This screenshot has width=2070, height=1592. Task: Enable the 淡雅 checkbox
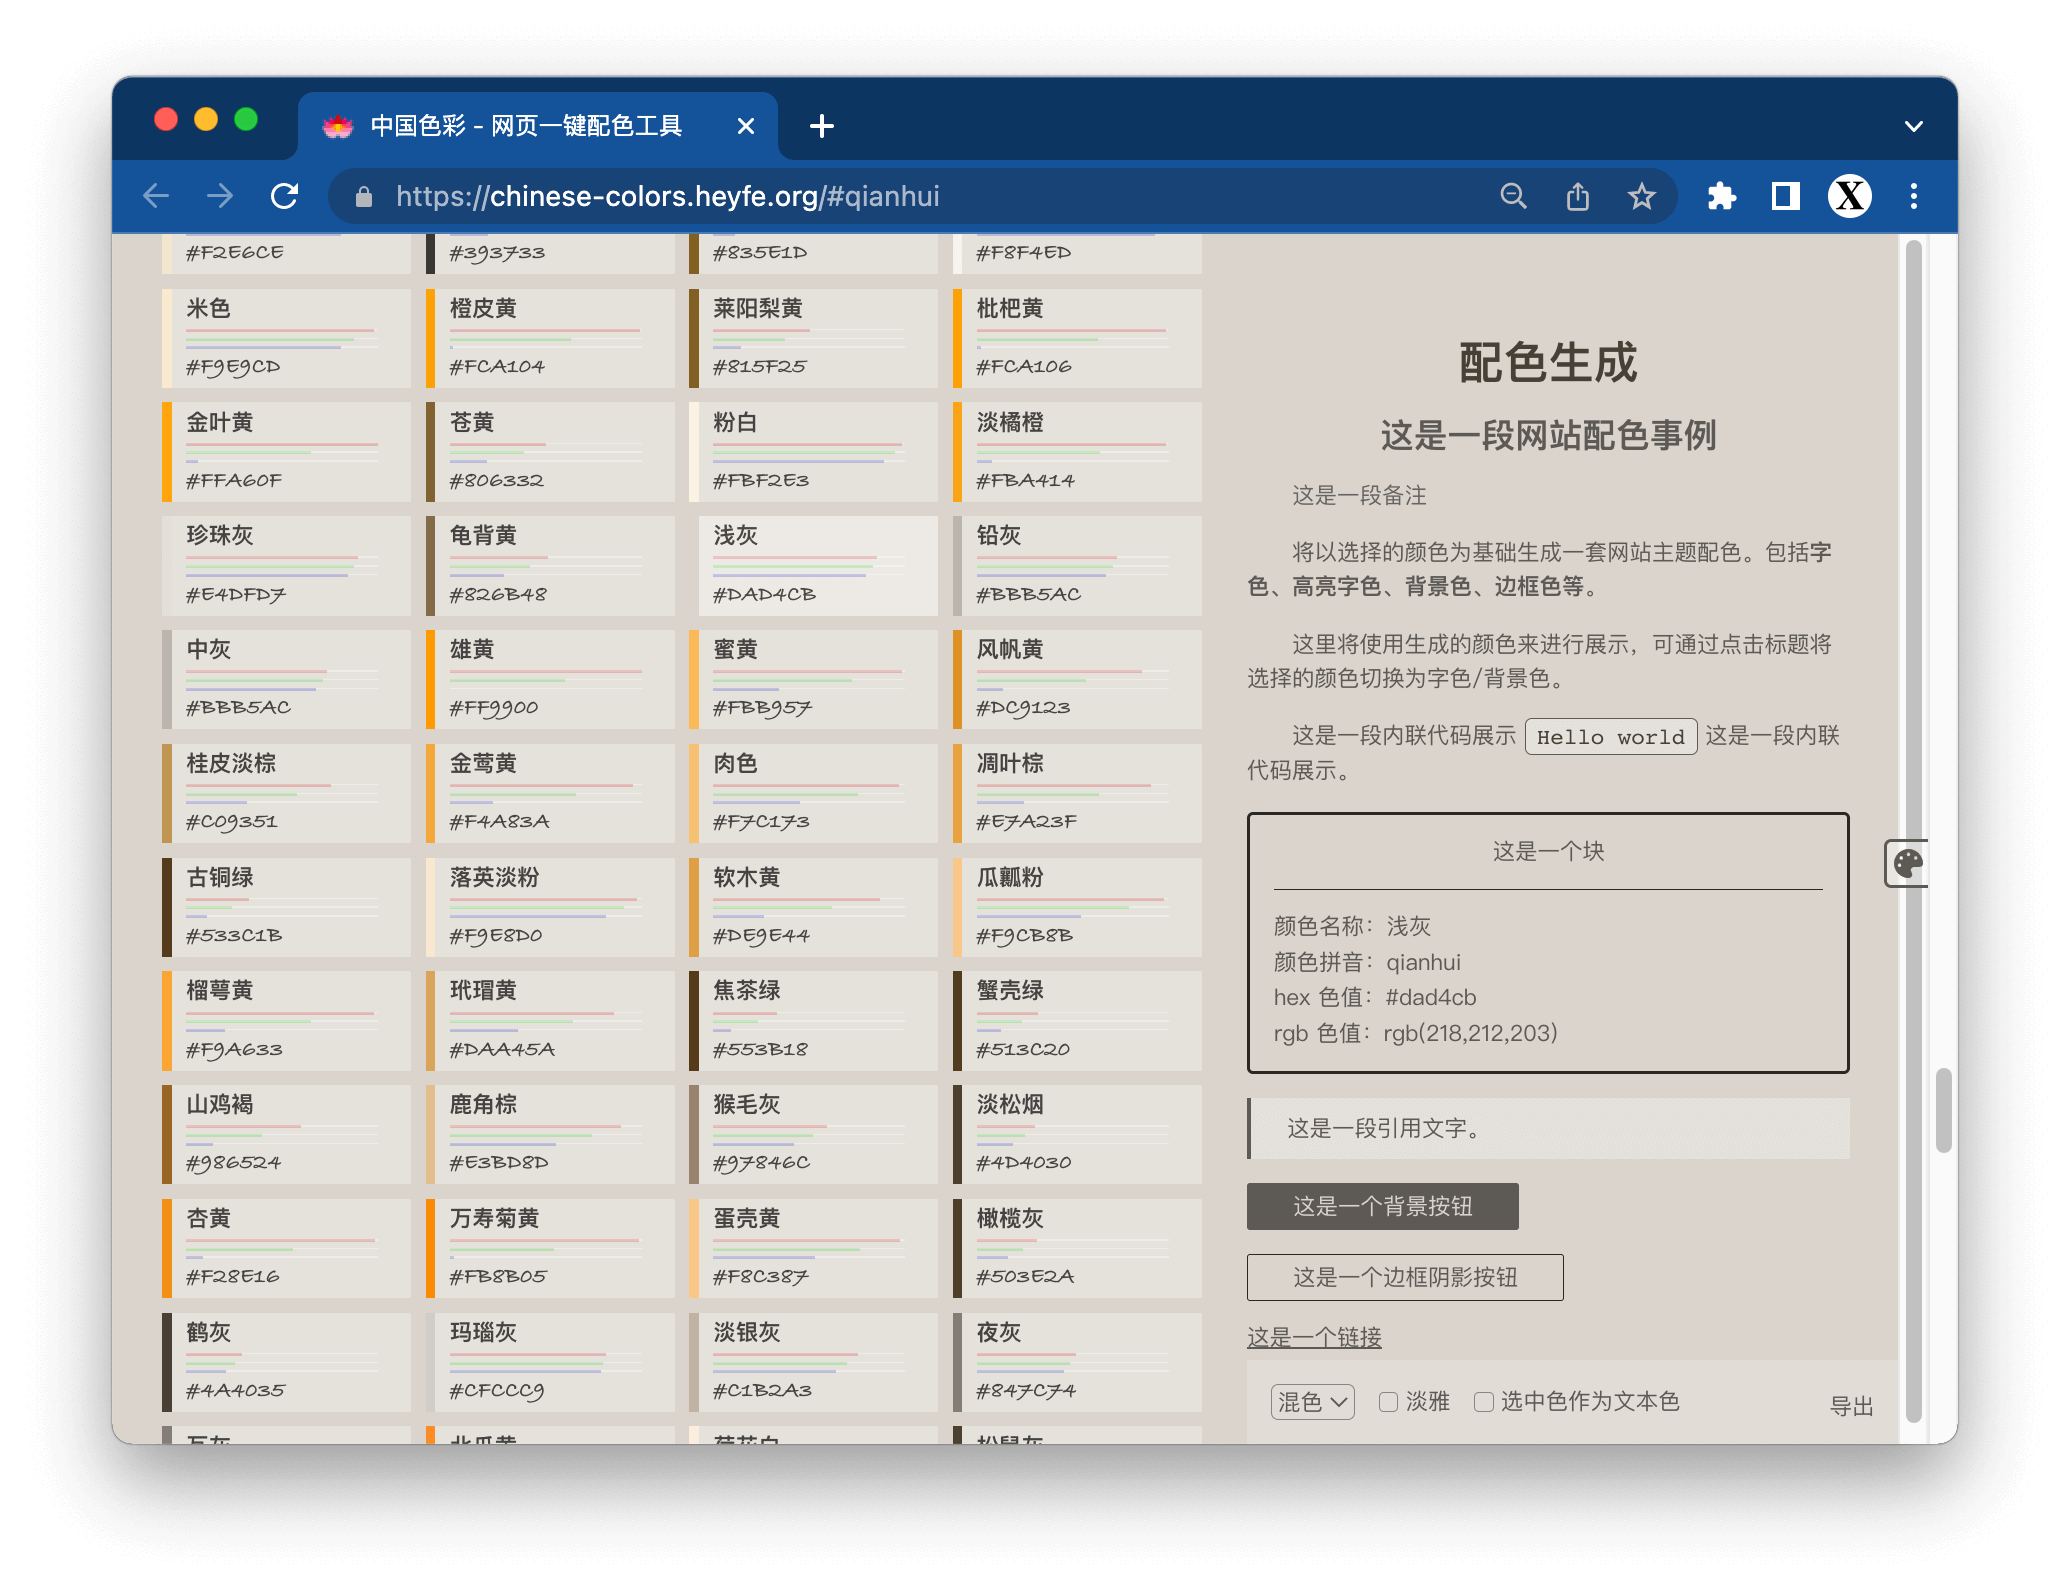point(1388,1402)
